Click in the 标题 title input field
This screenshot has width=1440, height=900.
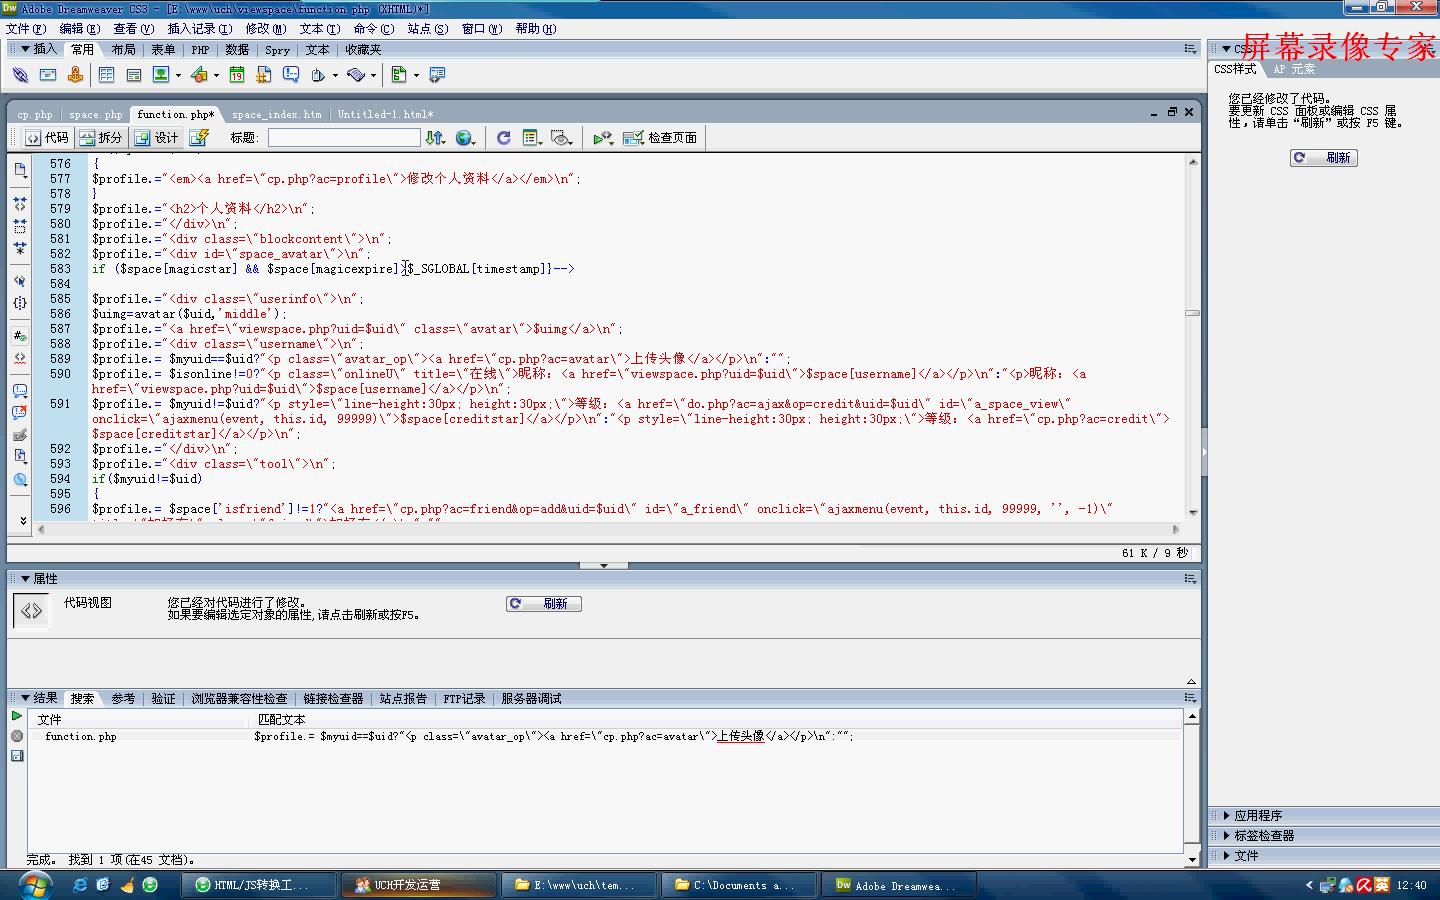[344, 138]
